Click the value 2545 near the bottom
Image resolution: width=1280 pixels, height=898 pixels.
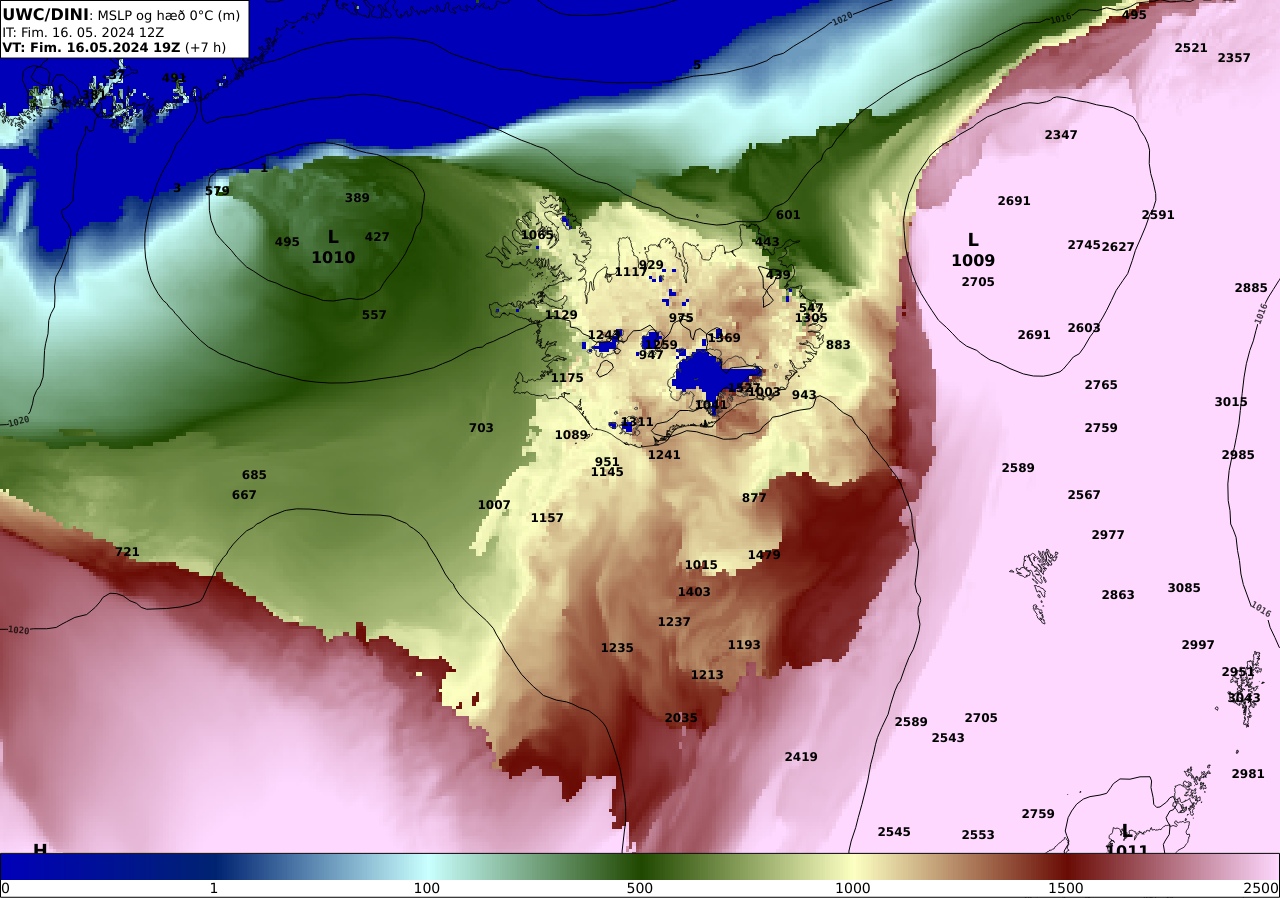tap(894, 832)
